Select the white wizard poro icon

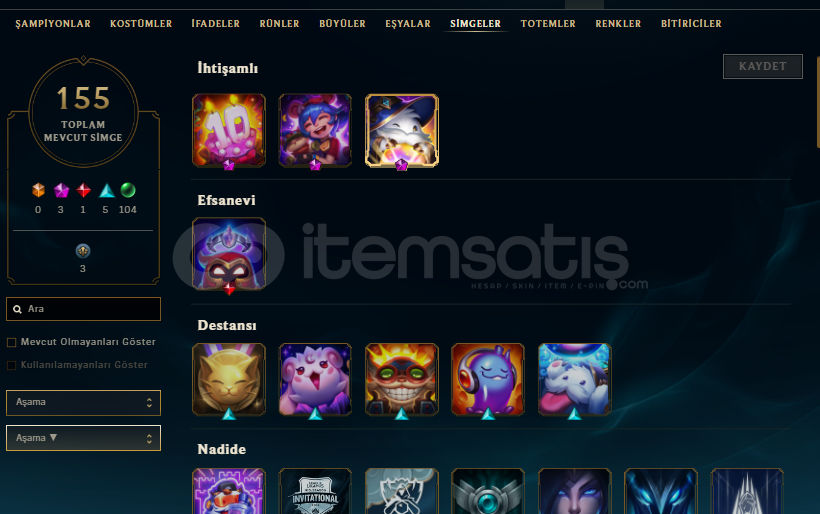[x=402, y=130]
